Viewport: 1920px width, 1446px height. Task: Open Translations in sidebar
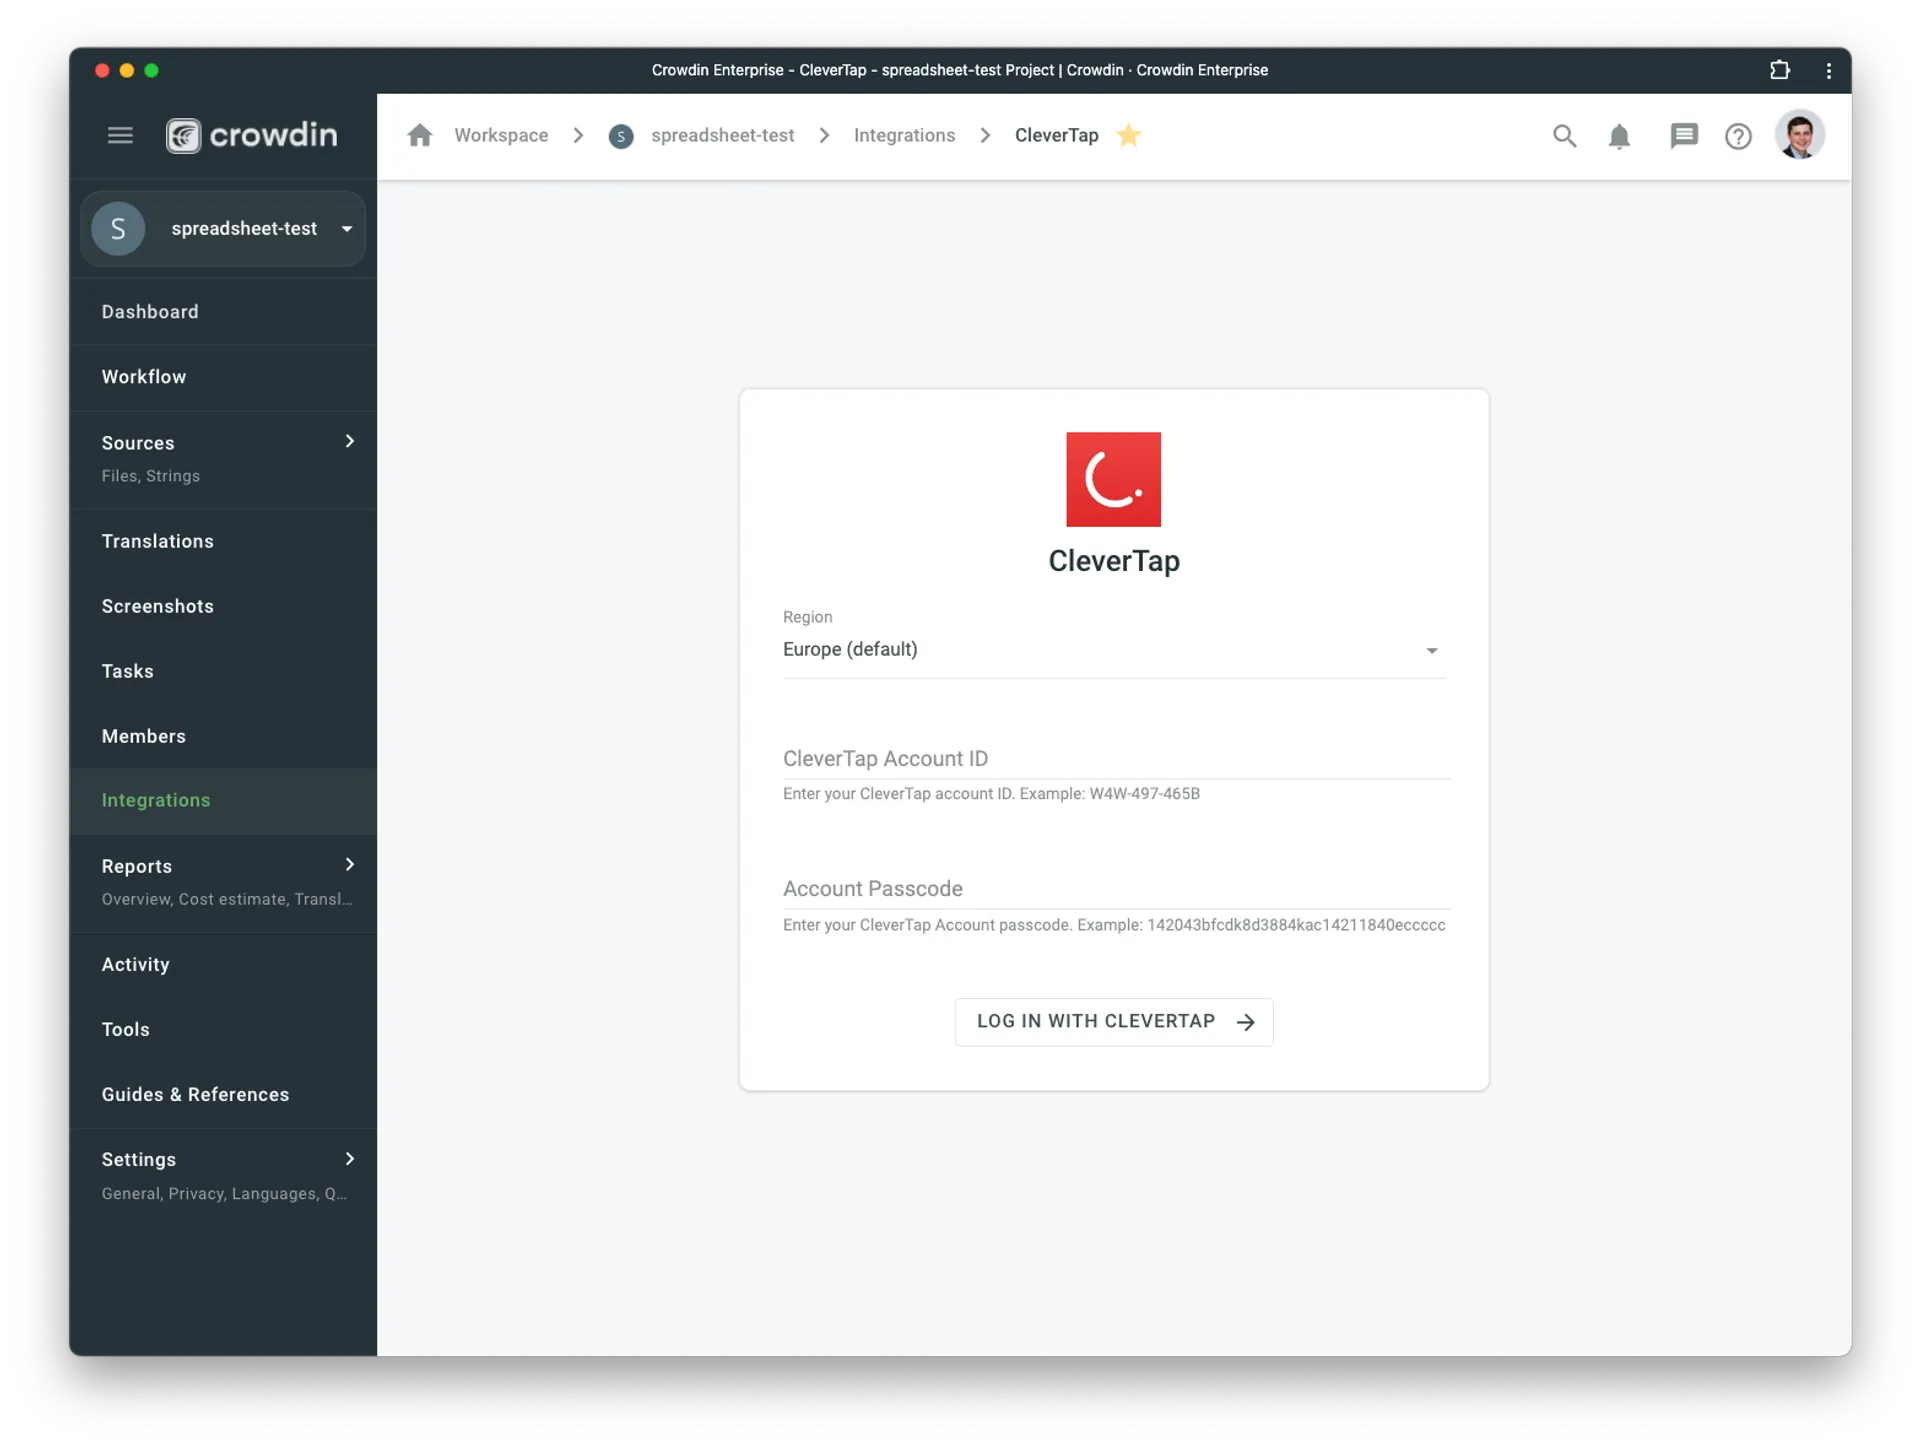point(223,541)
